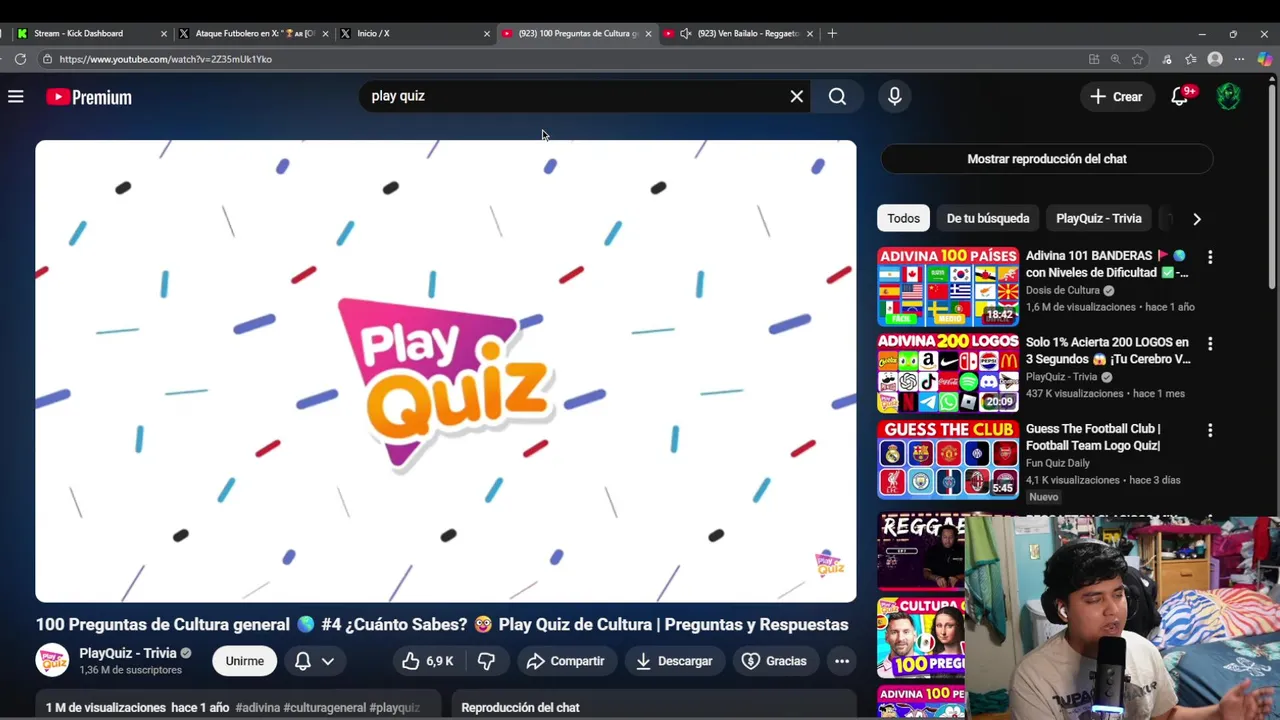
Task: Reload the page
Action: tap(20, 59)
